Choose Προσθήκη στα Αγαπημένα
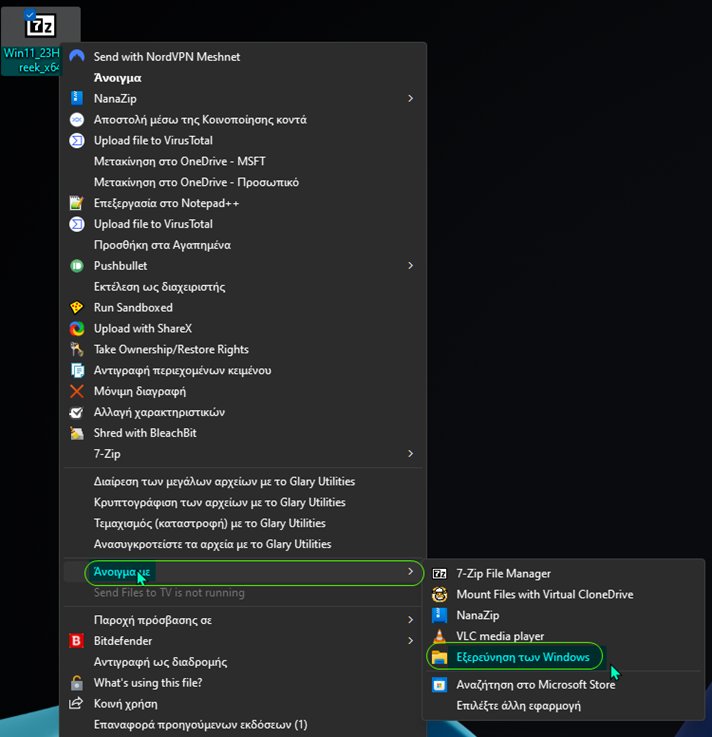Image resolution: width=712 pixels, height=737 pixels. [162, 245]
